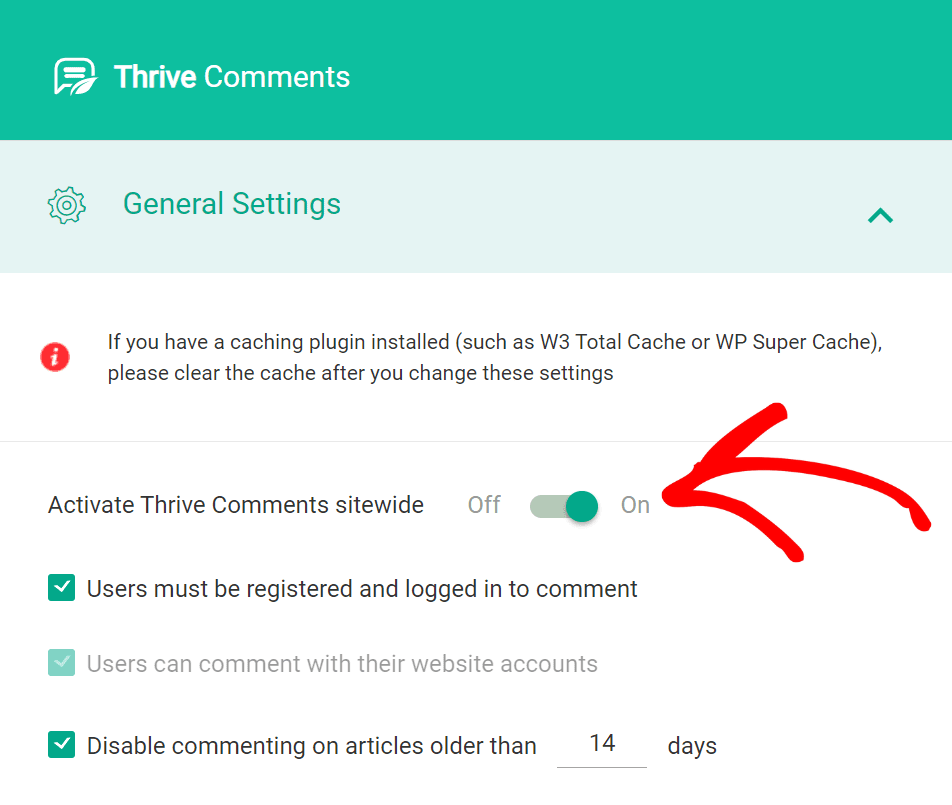Click the Thrive Comments title text
Screen dimensions: 952x805
pyautogui.click(x=232, y=77)
